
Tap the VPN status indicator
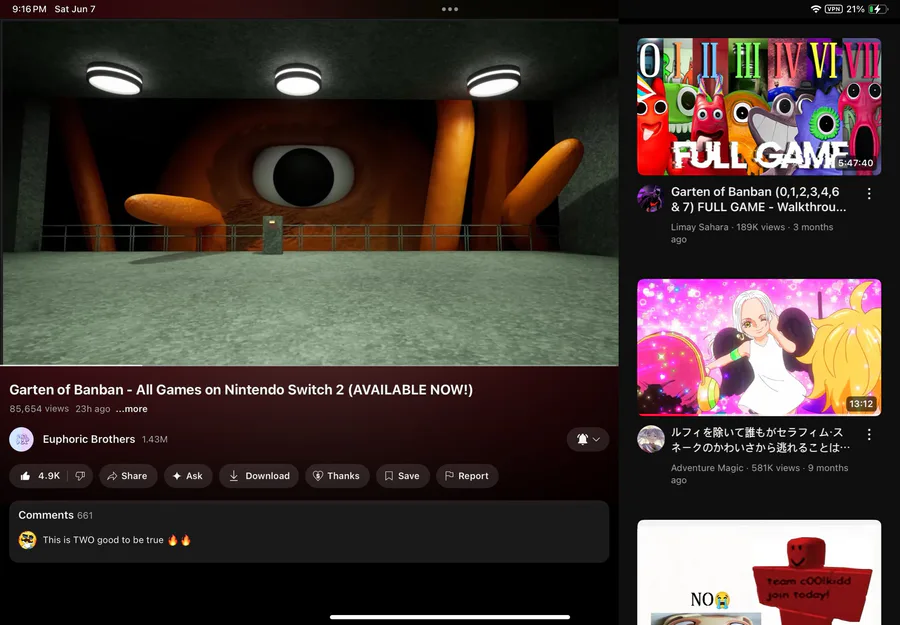pyautogui.click(x=833, y=9)
